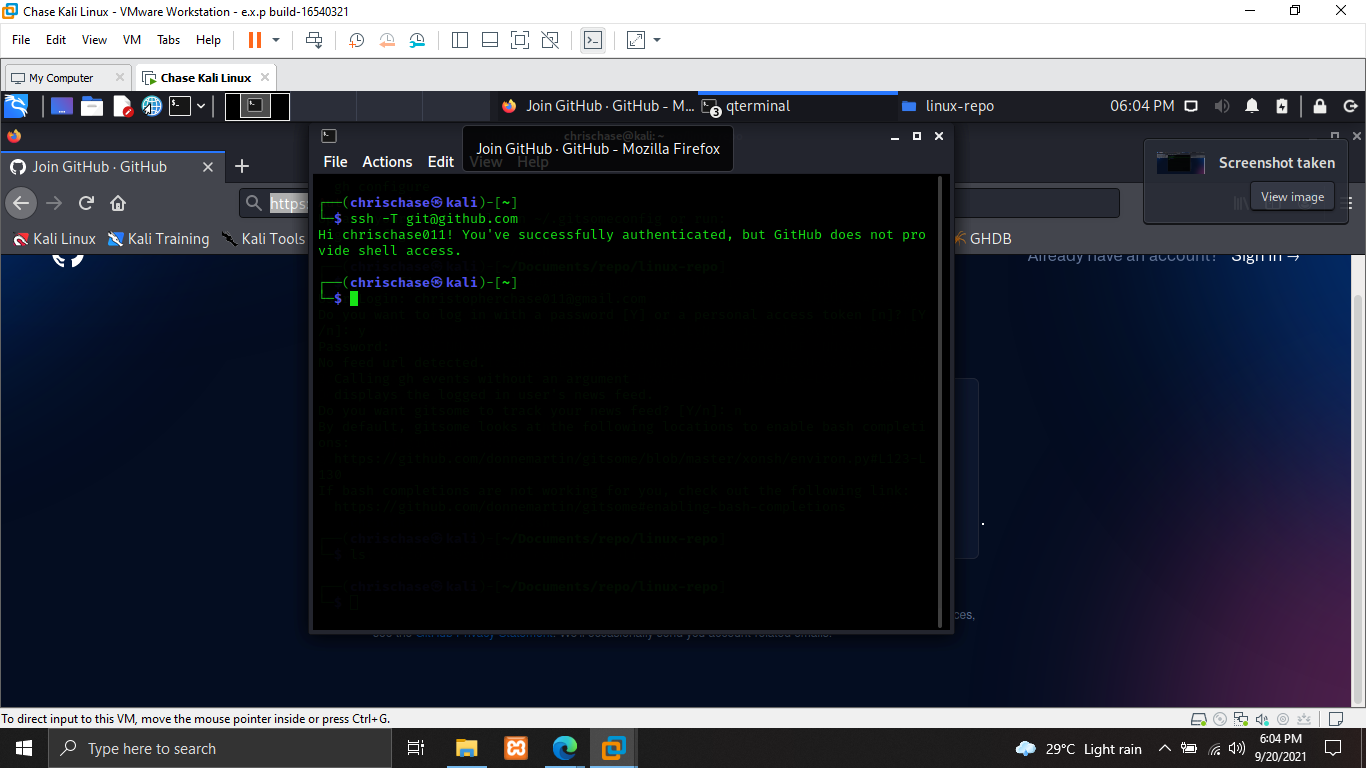
Task: Open the VMware Edit menu
Action: (x=56, y=40)
